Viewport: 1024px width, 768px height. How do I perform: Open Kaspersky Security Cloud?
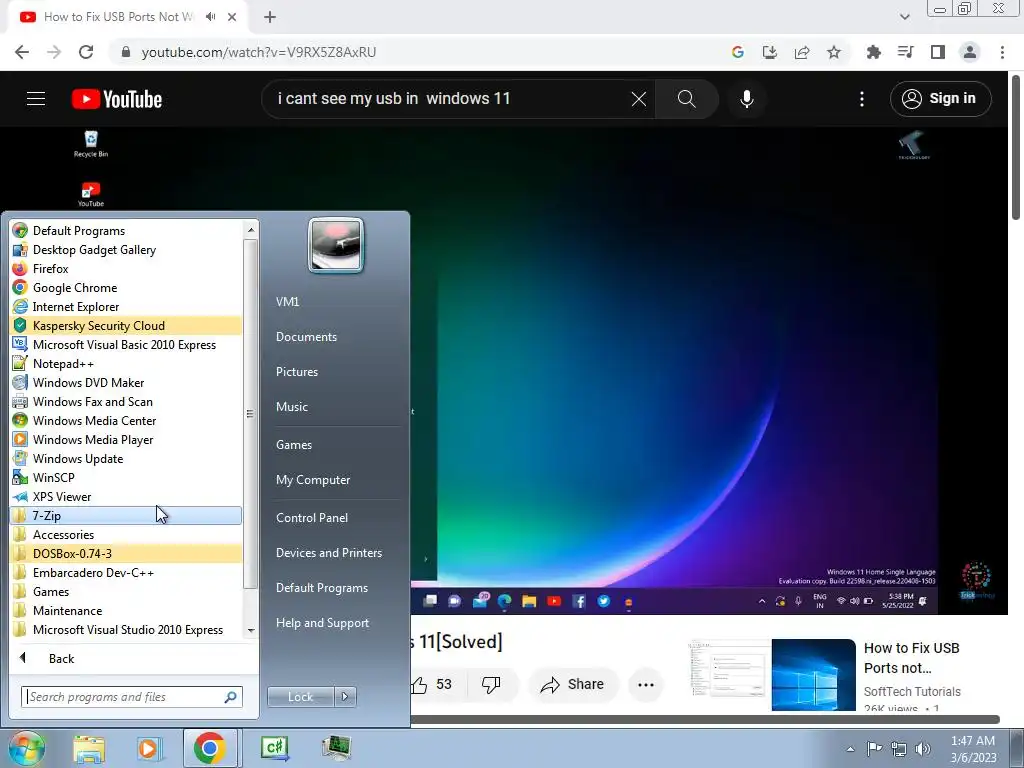coord(126,325)
